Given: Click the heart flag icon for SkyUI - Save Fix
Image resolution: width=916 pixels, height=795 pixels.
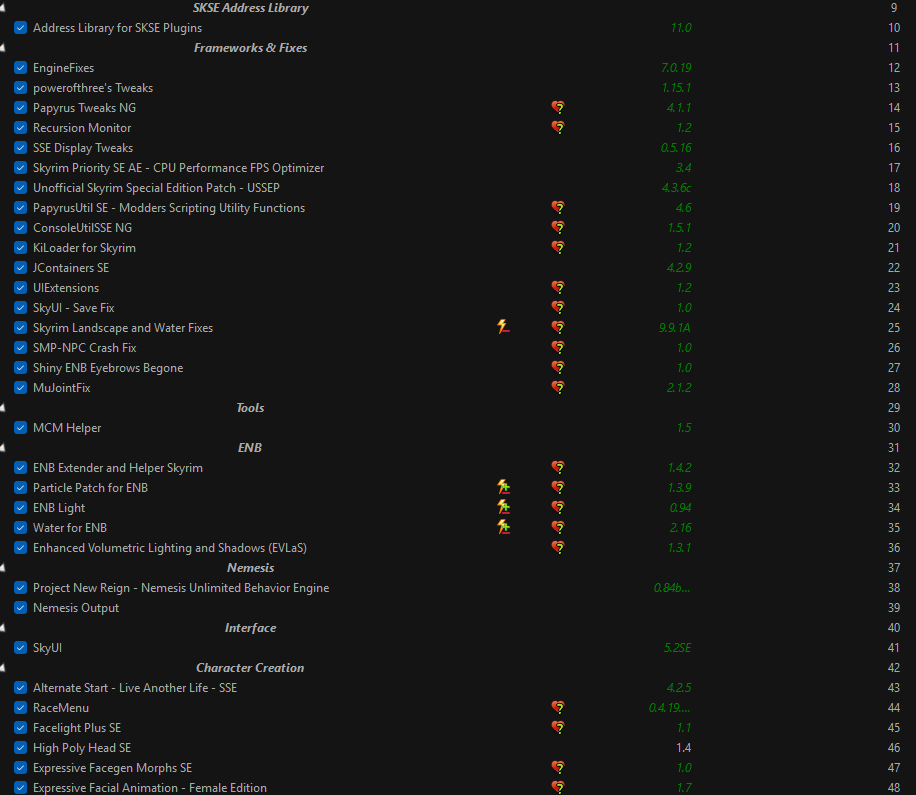Looking at the screenshot, I should tap(558, 307).
